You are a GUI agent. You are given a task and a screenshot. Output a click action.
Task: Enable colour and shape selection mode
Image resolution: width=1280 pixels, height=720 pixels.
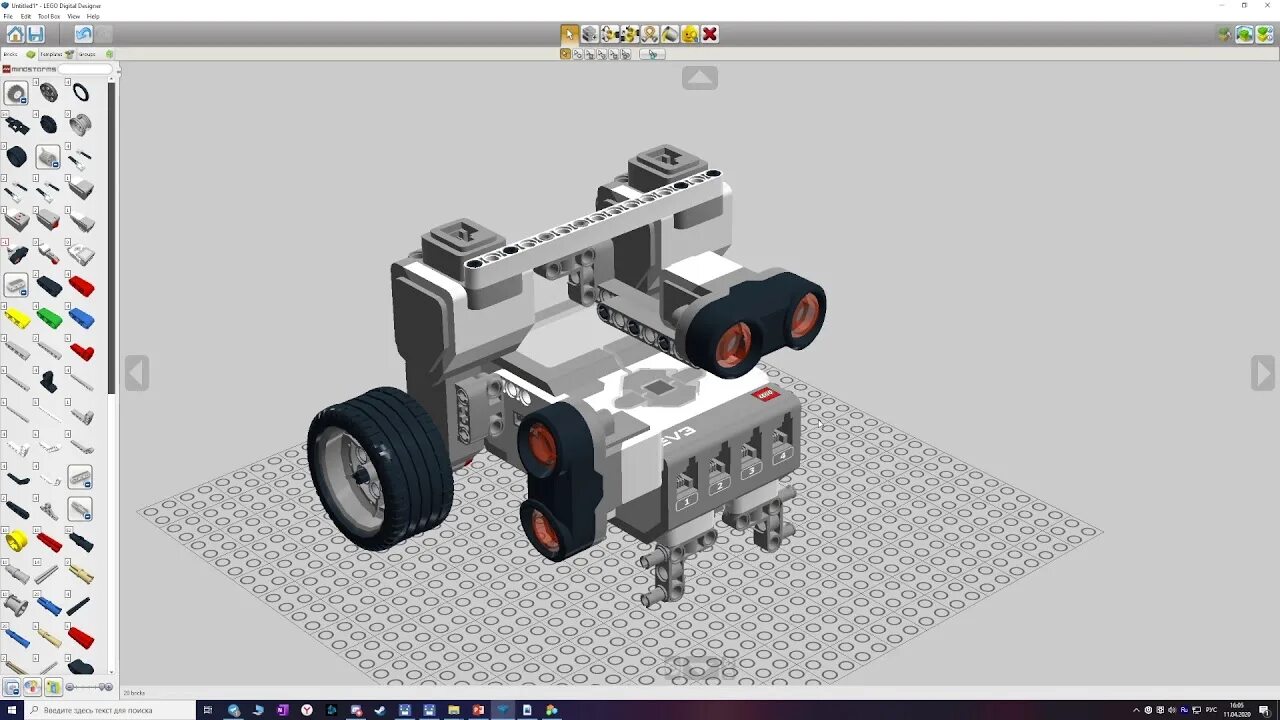coord(625,54)
